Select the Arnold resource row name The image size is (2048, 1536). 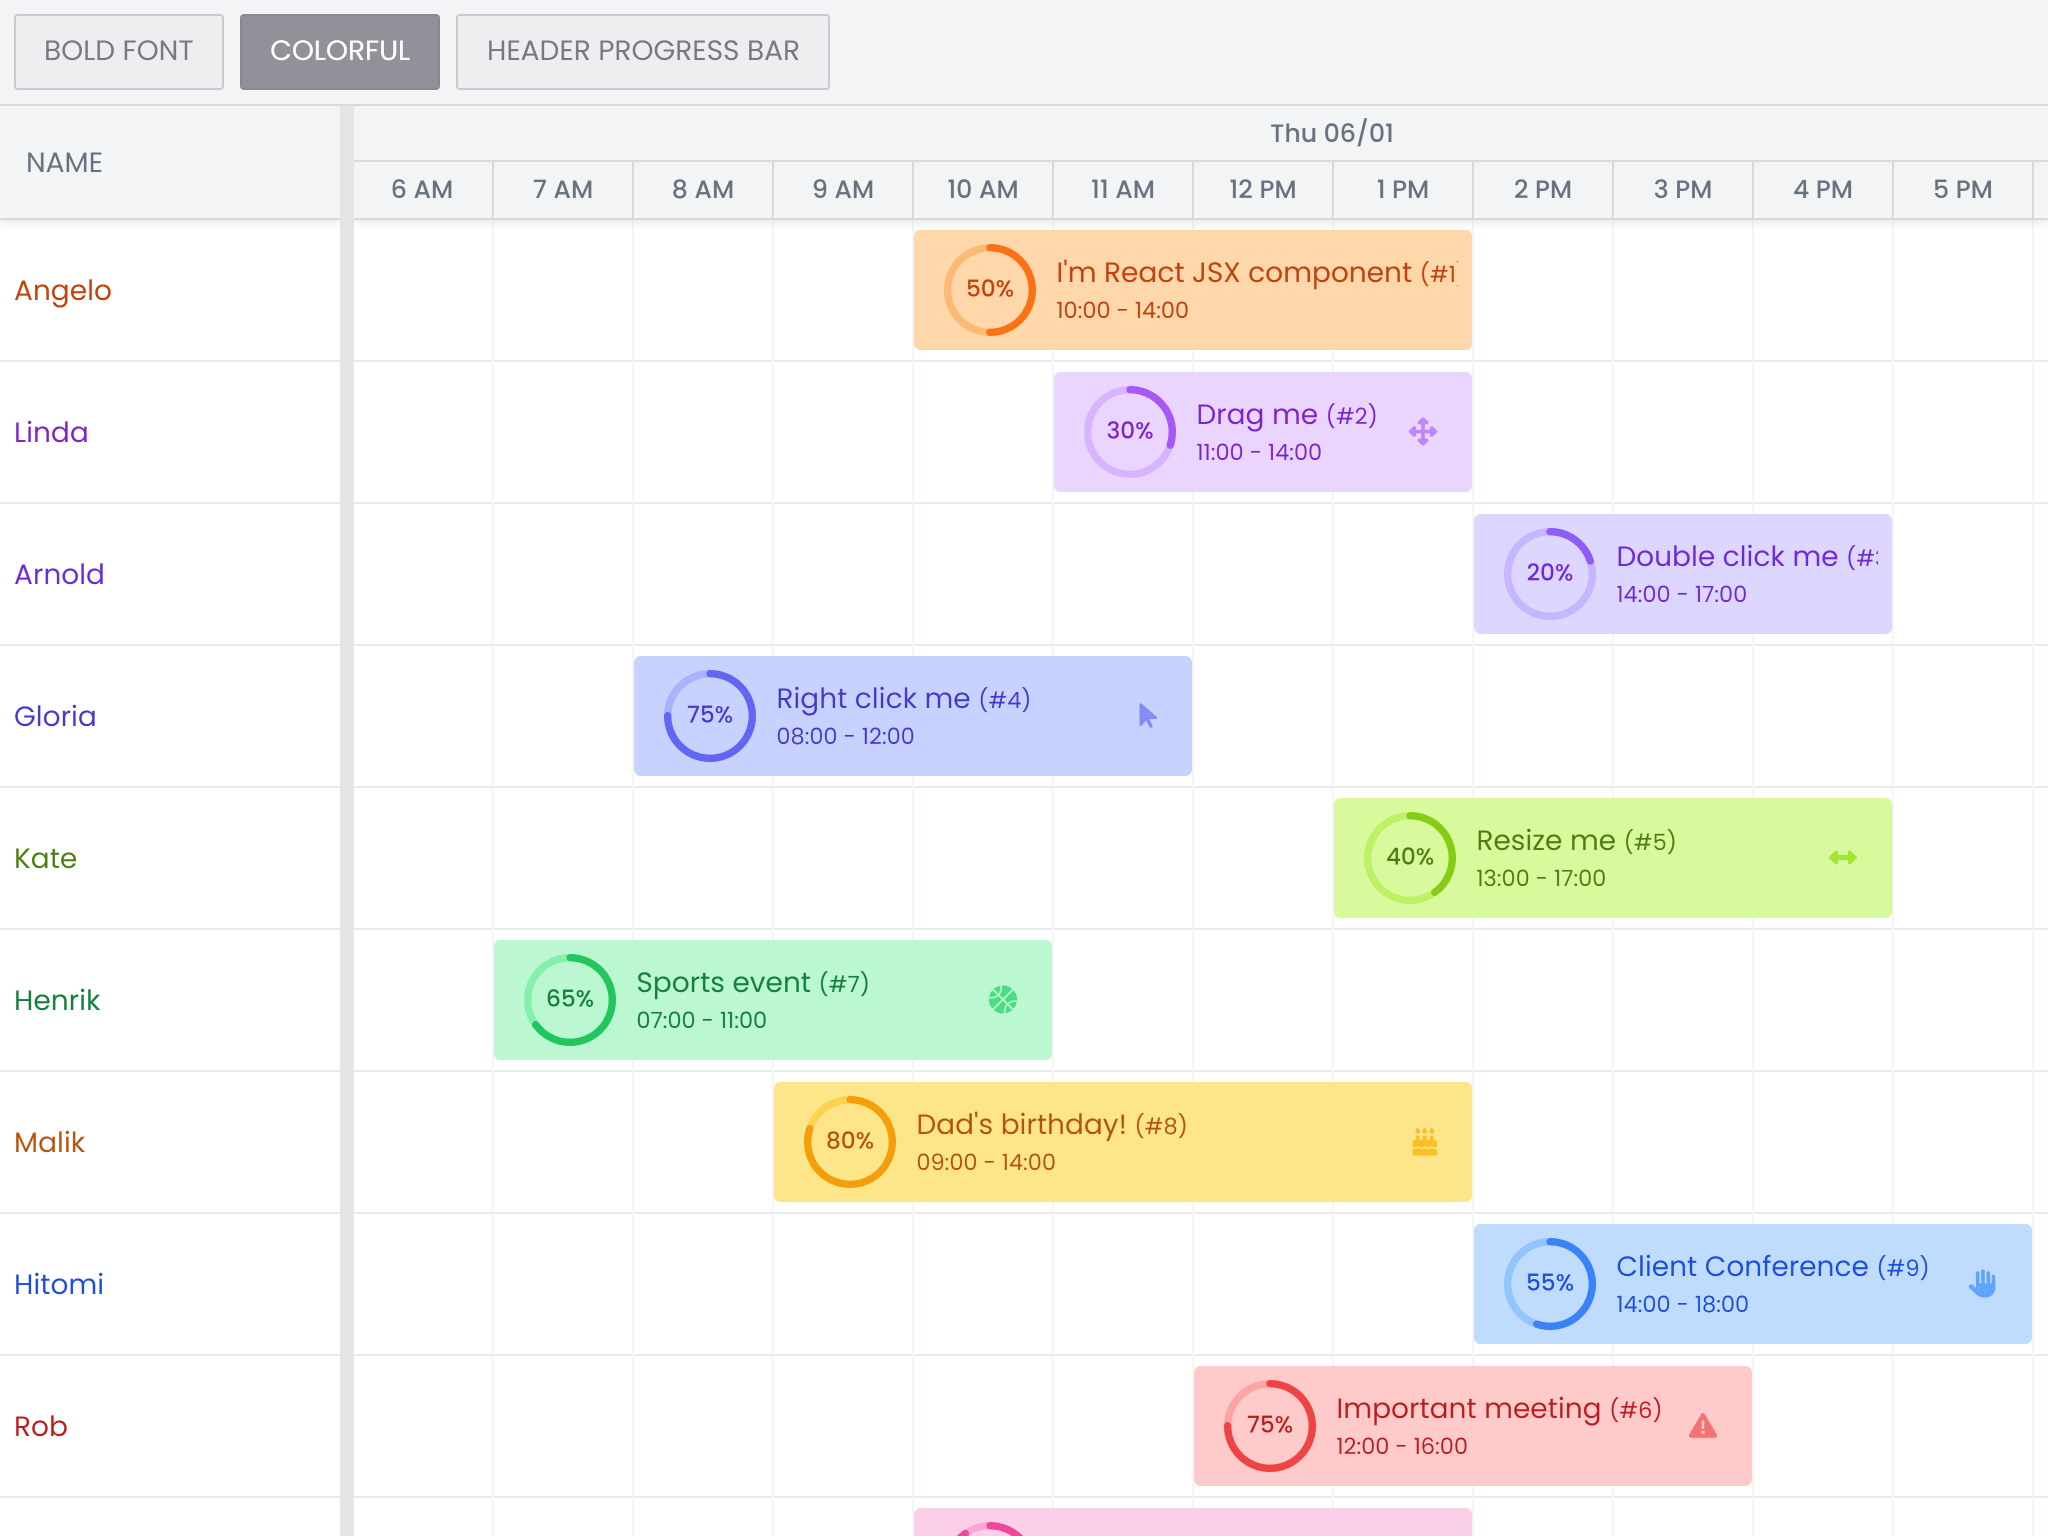pyautogui.click(x=59, y=575)
